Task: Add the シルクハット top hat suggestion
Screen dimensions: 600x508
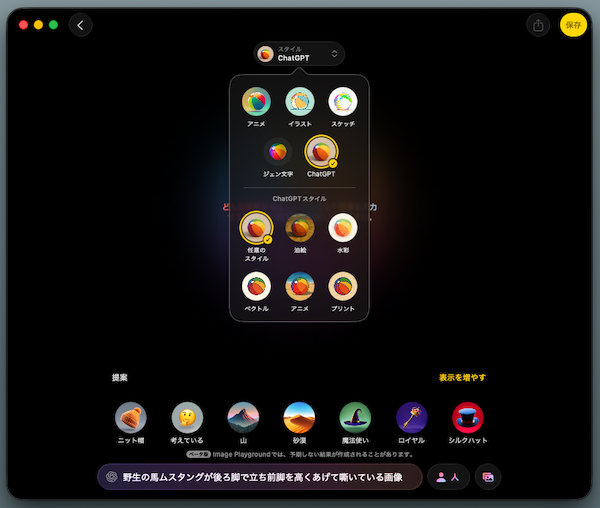Action: pos(468,418)
